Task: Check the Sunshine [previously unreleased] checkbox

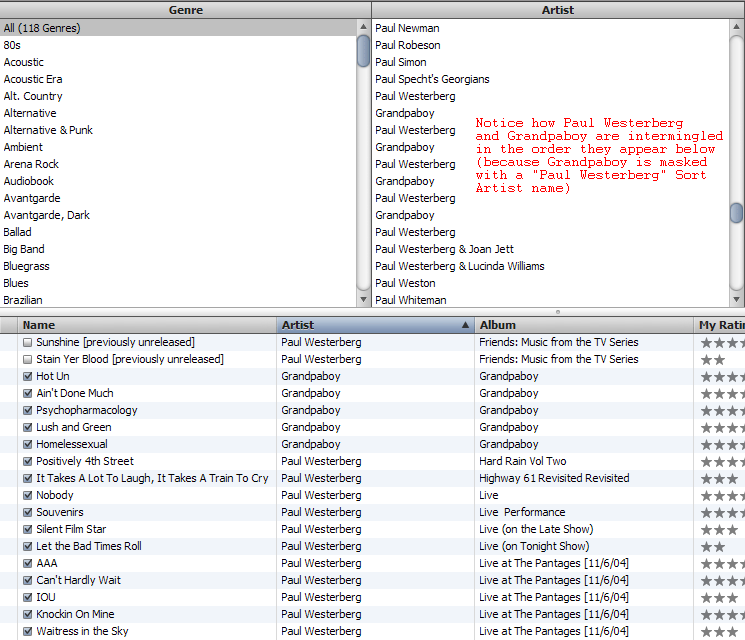Action: 28,342
